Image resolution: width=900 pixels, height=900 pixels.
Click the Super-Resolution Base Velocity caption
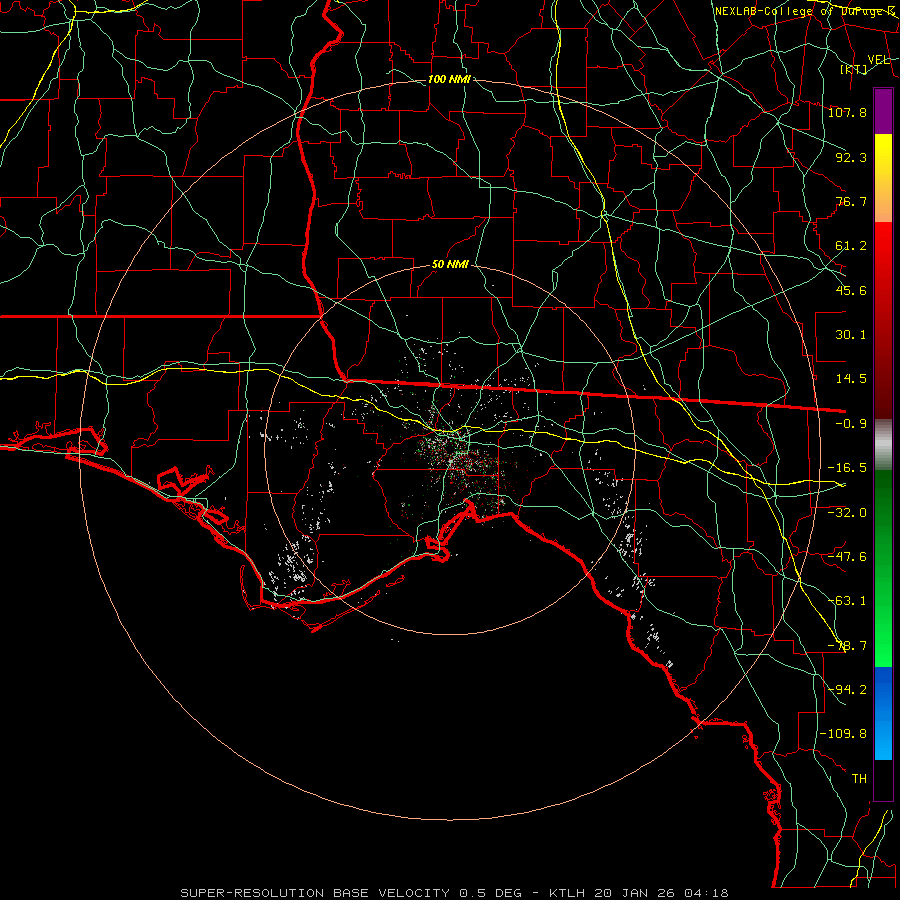pos(454,893)
